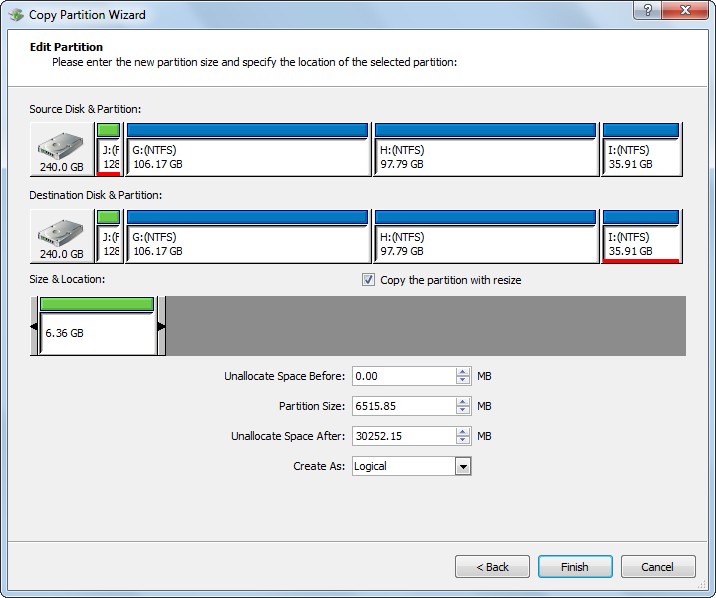Click the right resize handle of 6.36 GB partition
716x598 pixels.
coord(161,326)
